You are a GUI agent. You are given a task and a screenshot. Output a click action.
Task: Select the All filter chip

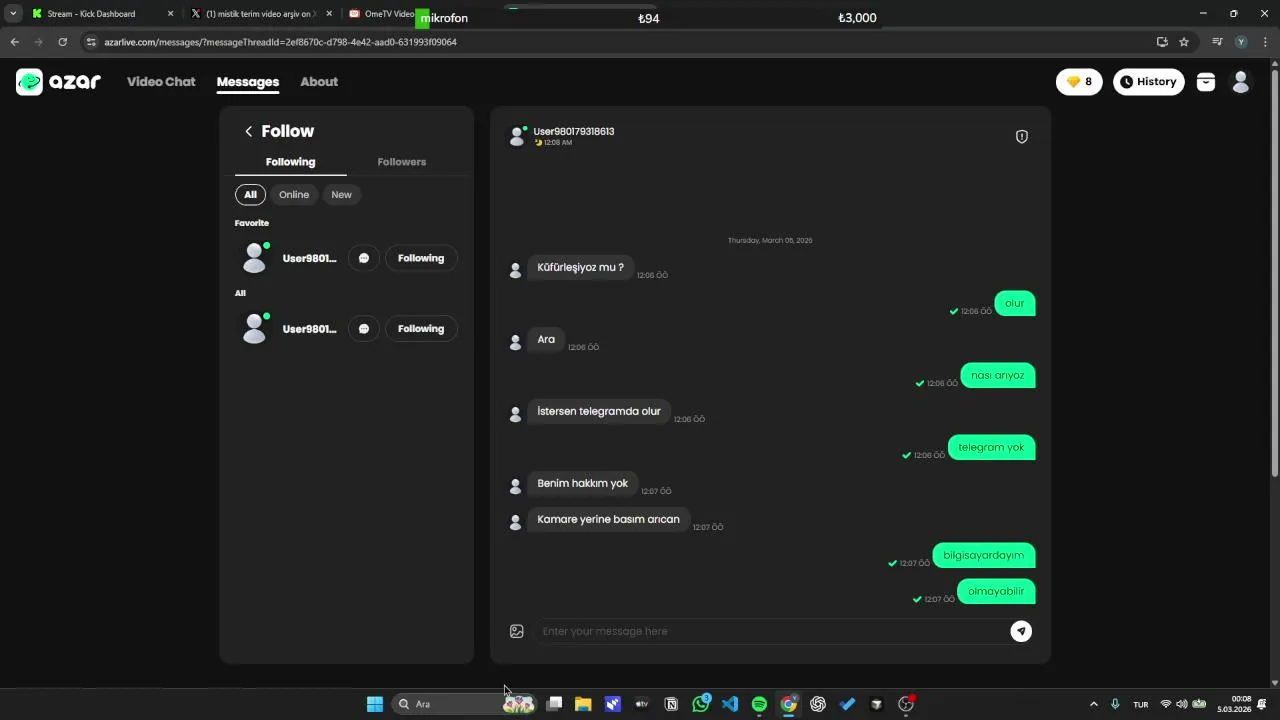pos(250,194)
